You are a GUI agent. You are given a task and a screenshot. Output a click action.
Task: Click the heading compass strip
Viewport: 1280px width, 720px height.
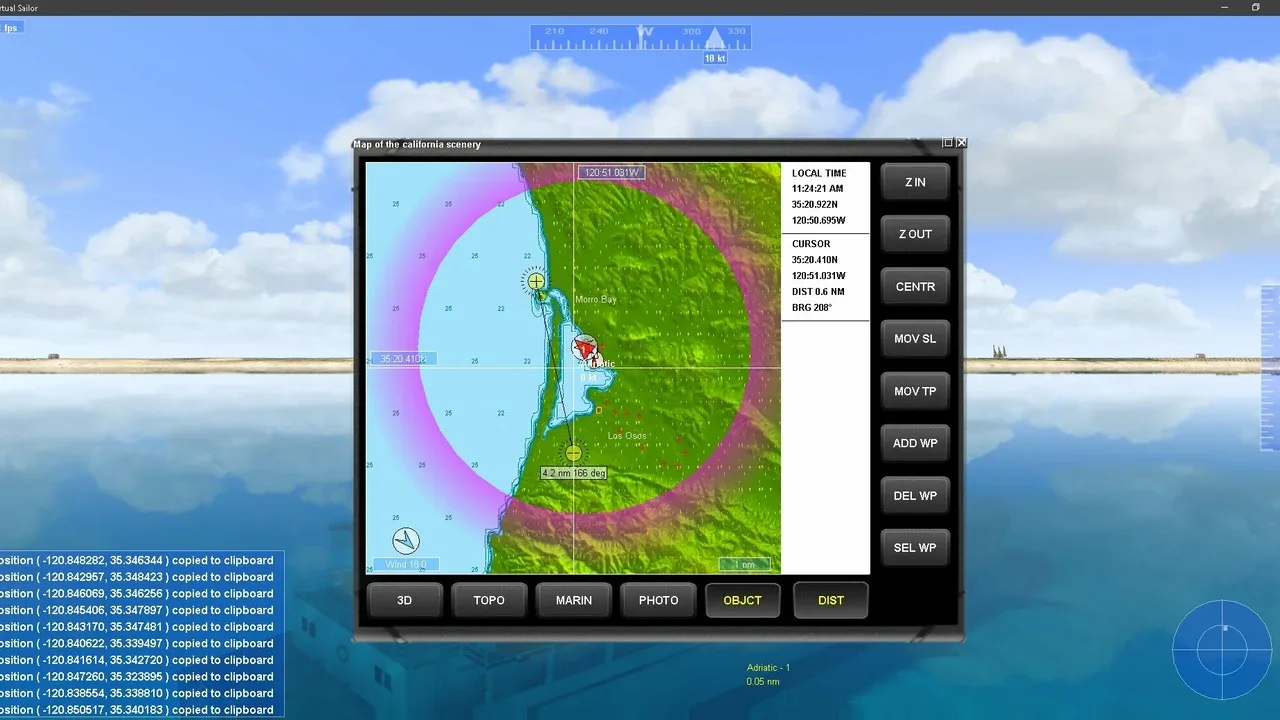pos(640,36)
